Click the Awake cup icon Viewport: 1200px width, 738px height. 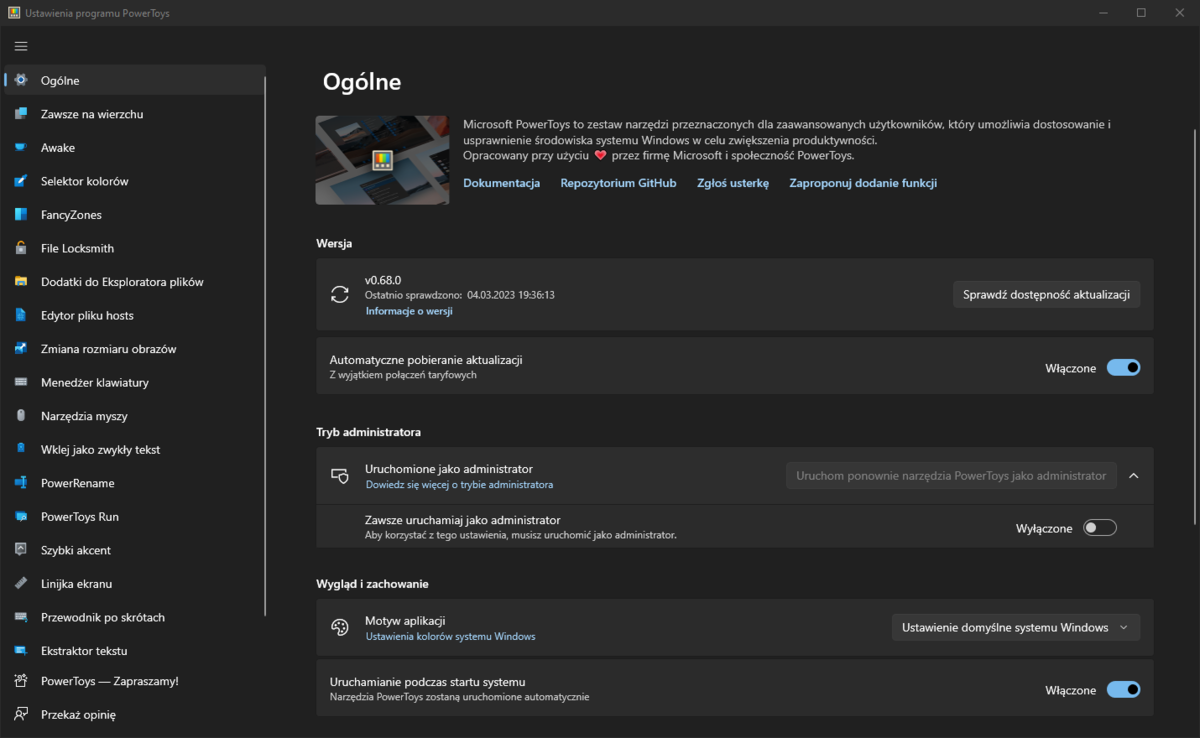(x=21, y=147)
